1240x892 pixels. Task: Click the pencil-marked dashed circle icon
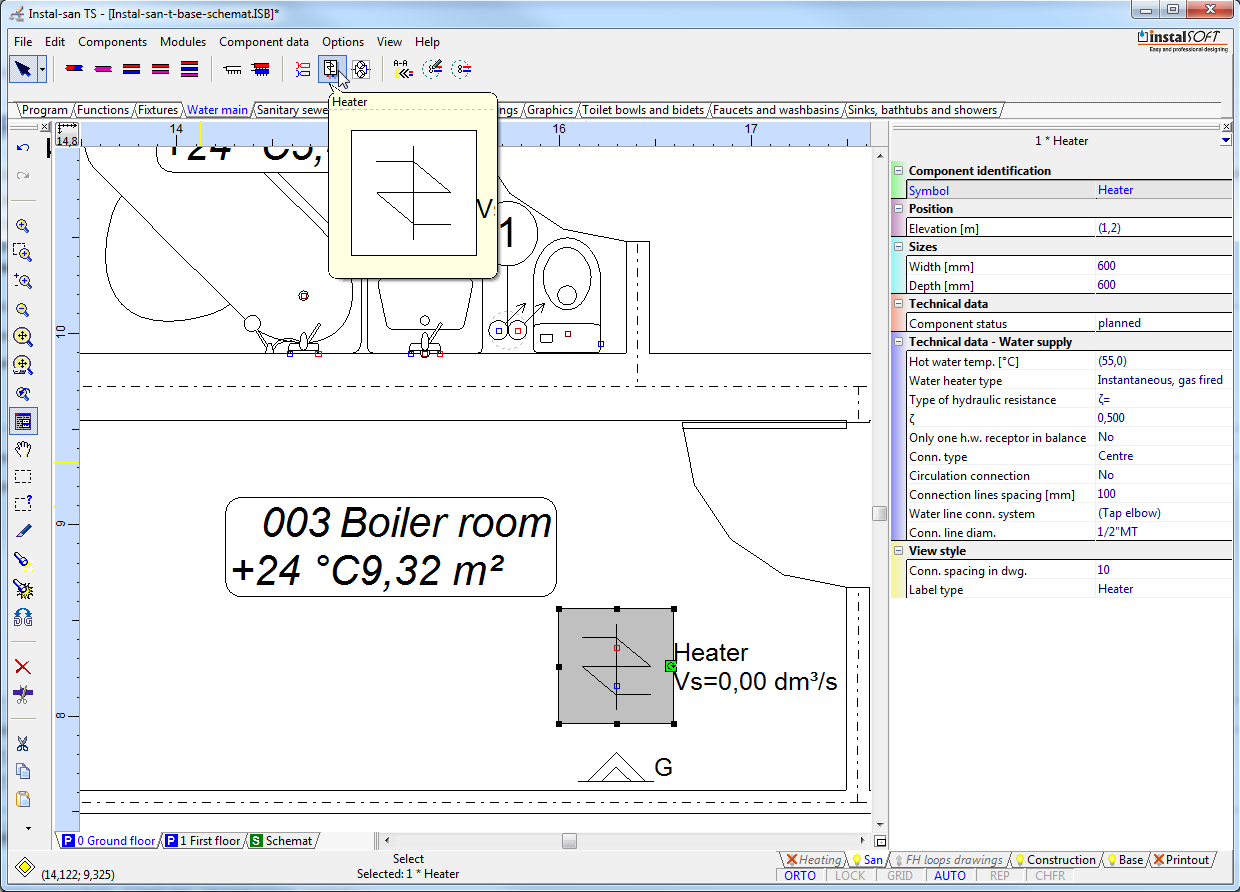pyautogui.click(x=432, y=69)
